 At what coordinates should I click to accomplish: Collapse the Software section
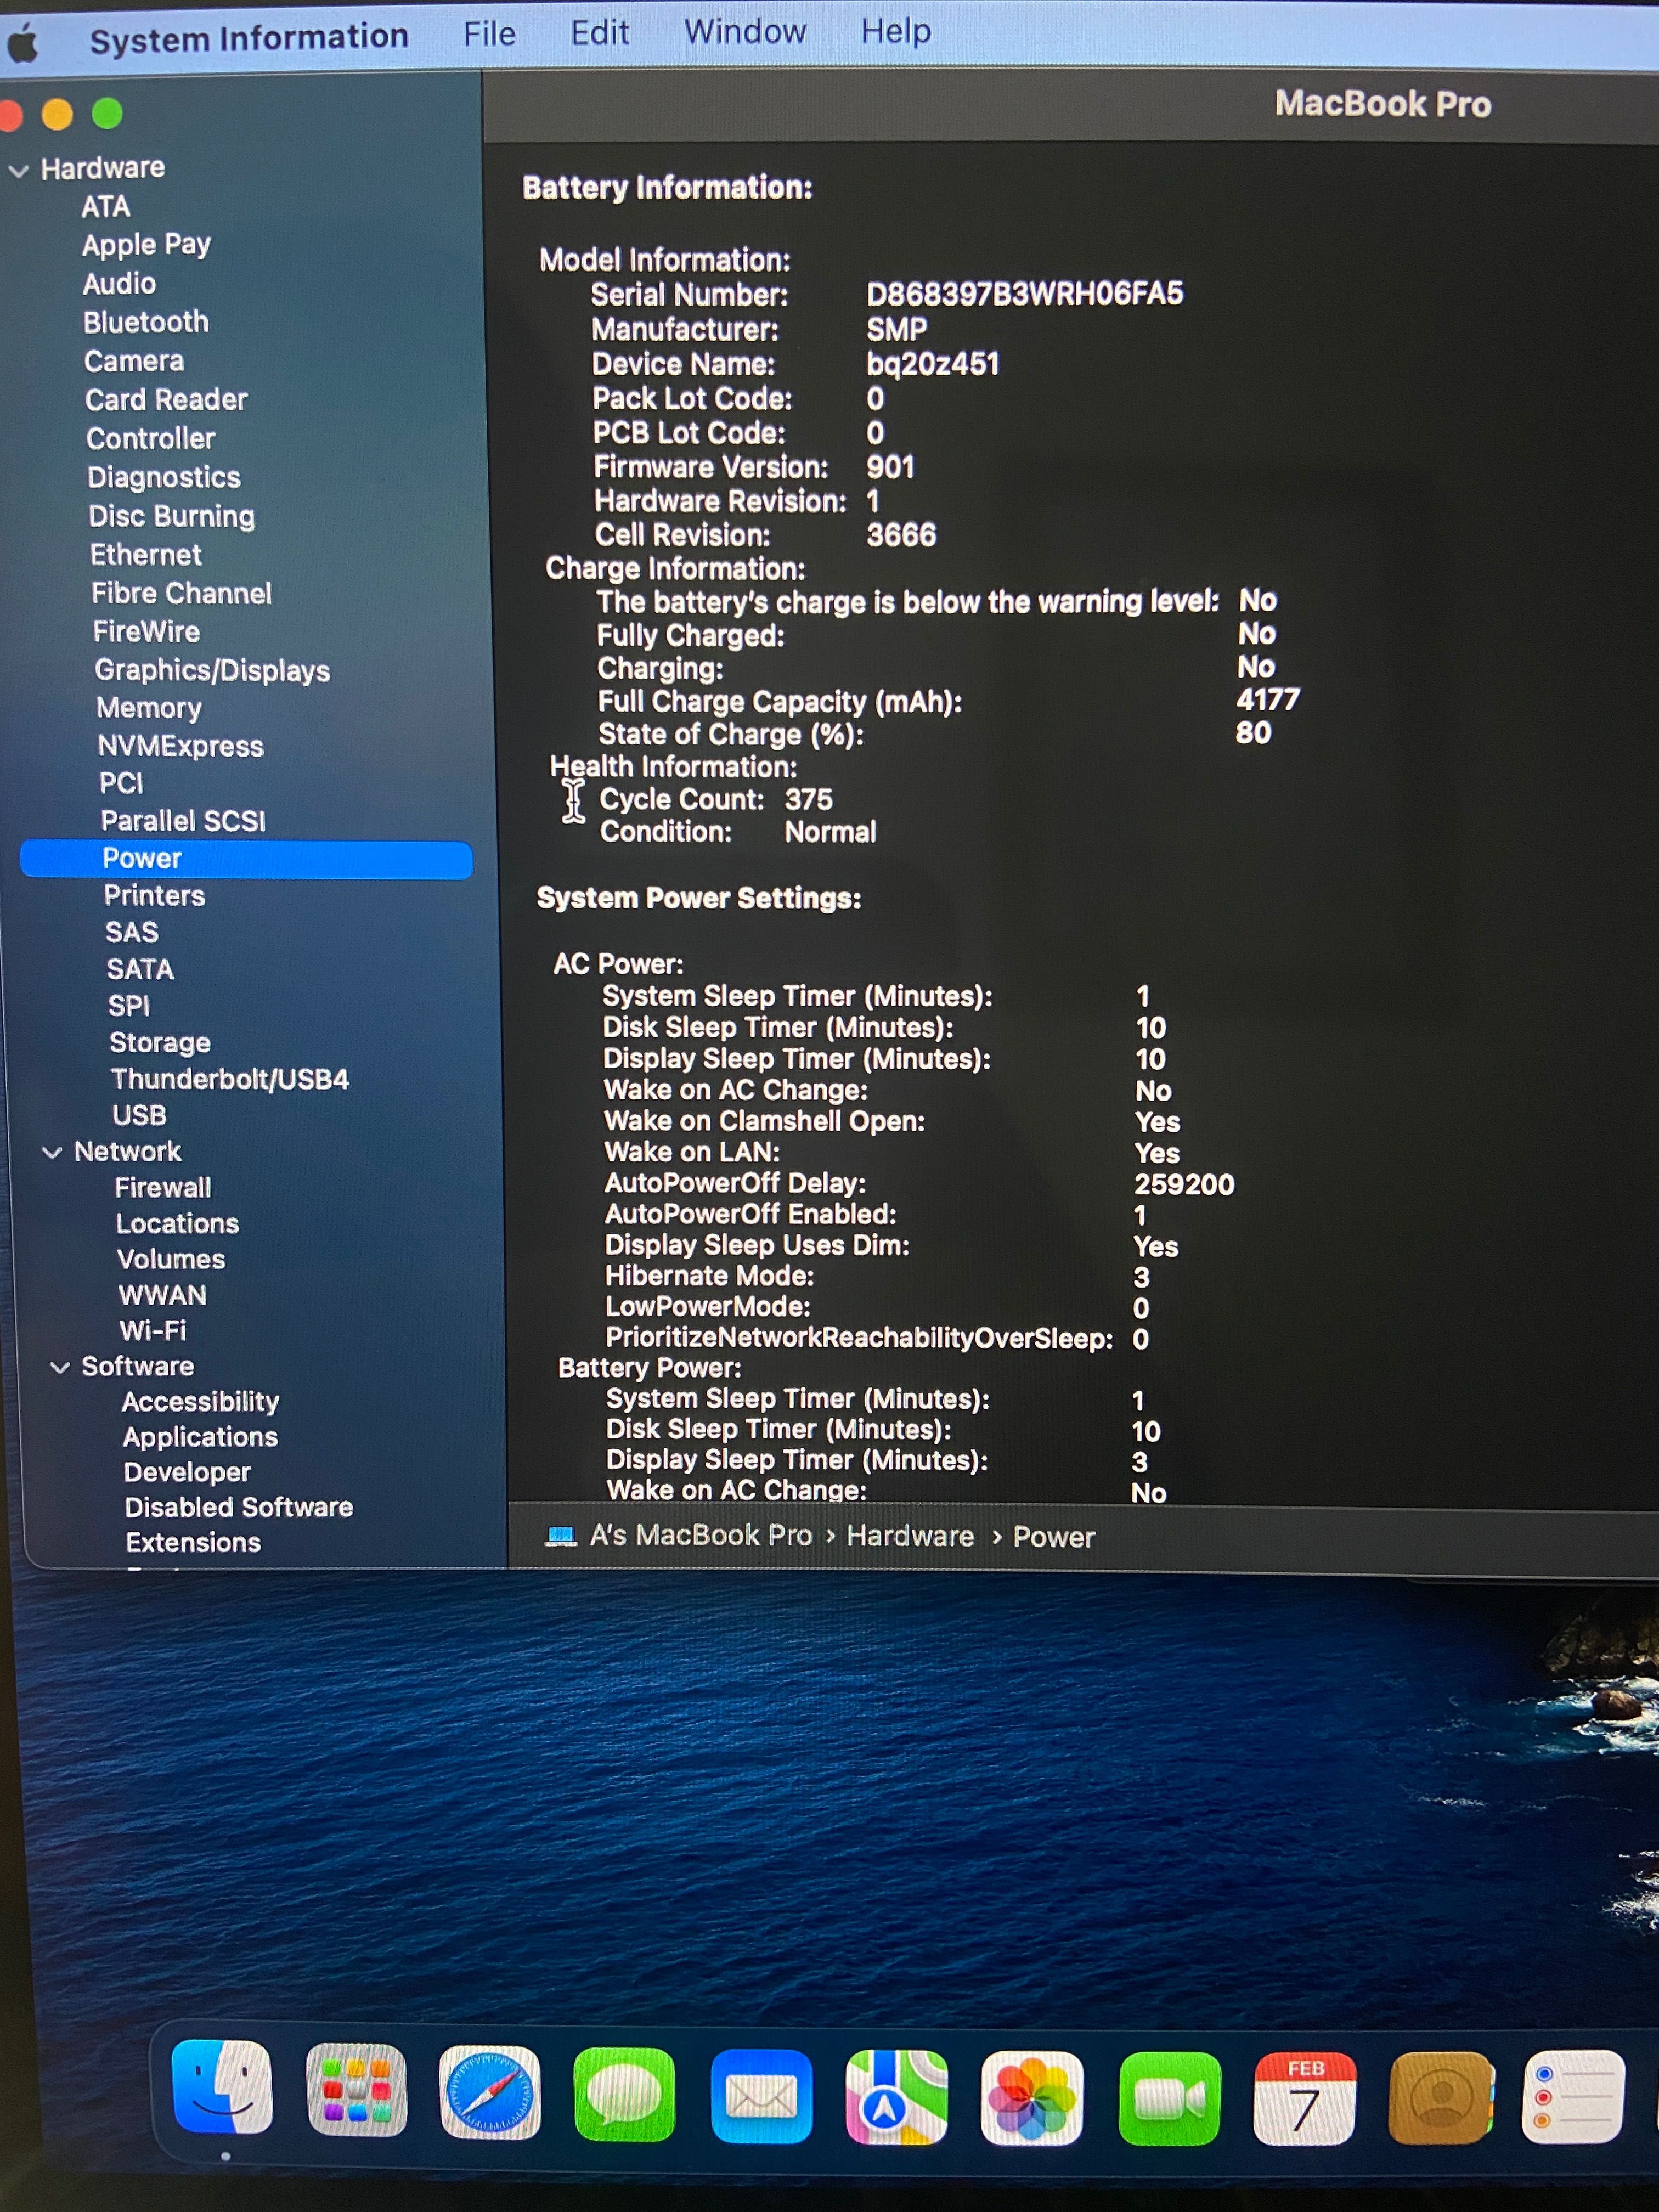[x=60, y=1367]
